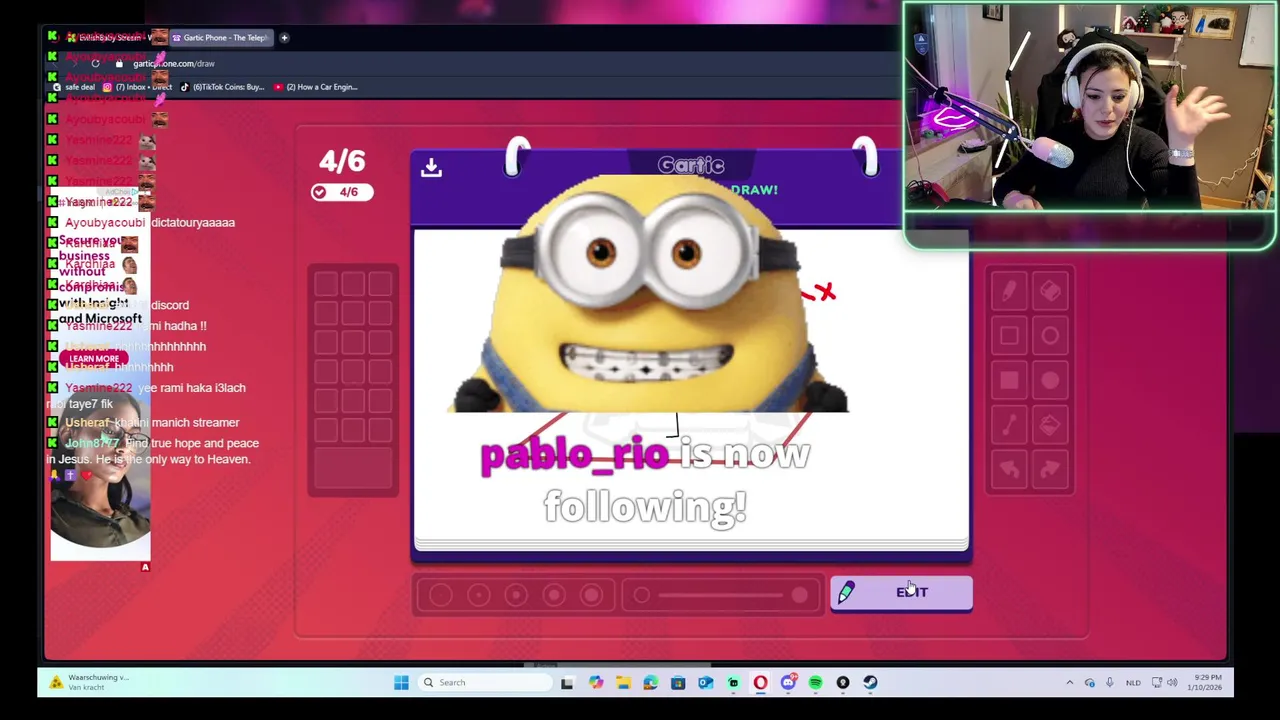1280x720 pixels.
Task: Select the paint bucket fill tool
Action: 1050,425
